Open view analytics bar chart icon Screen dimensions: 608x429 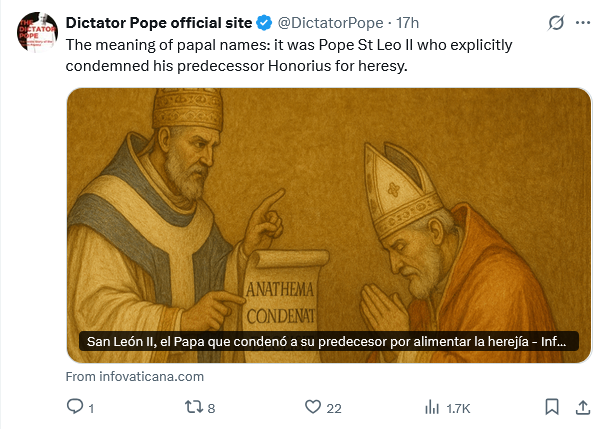433,407
